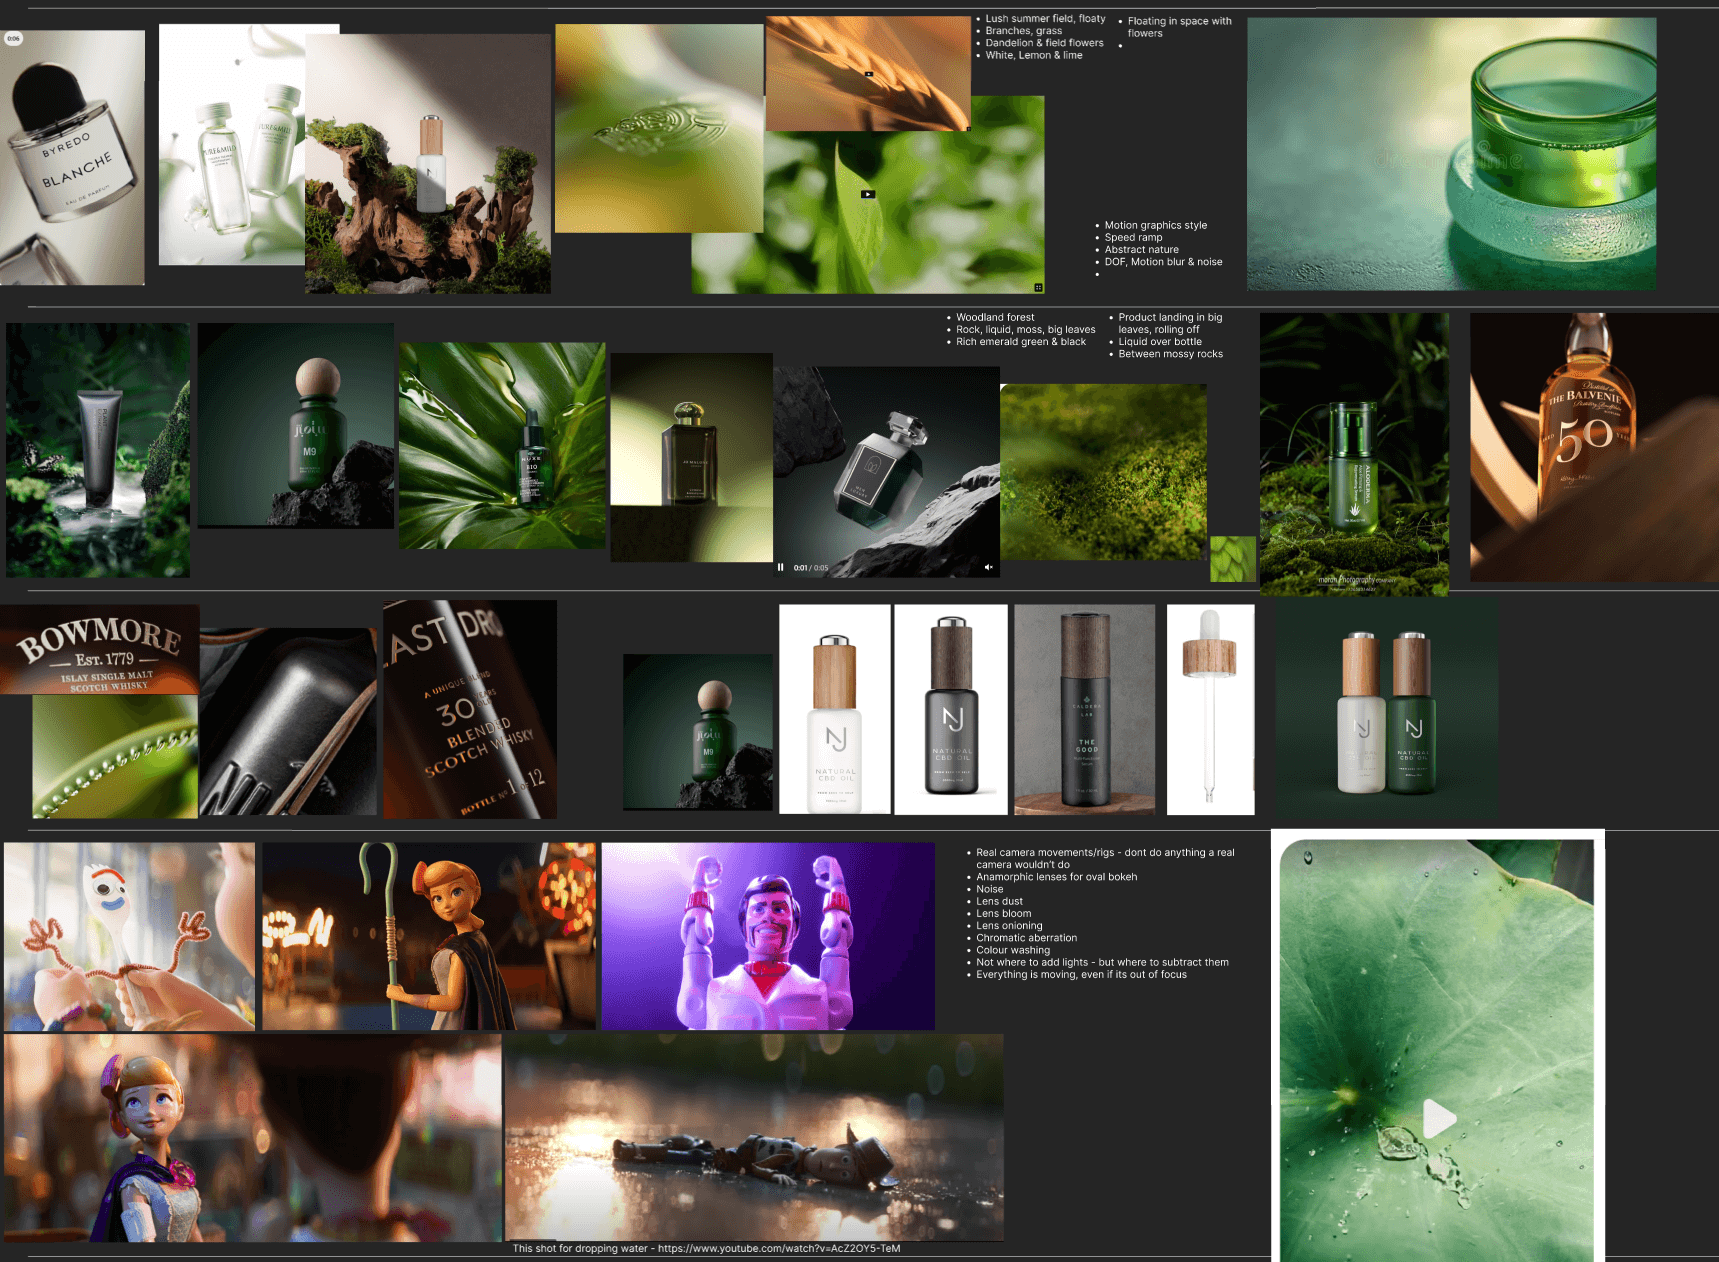Click the 0:06 duration badge on the Byredo image
Viewport: 1719px width, 1262px height.
click(x=13, y=39)
